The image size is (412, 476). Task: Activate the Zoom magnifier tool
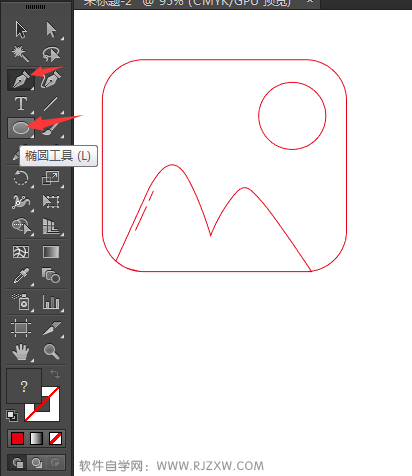pyautogui.click(x=51, y=352)
